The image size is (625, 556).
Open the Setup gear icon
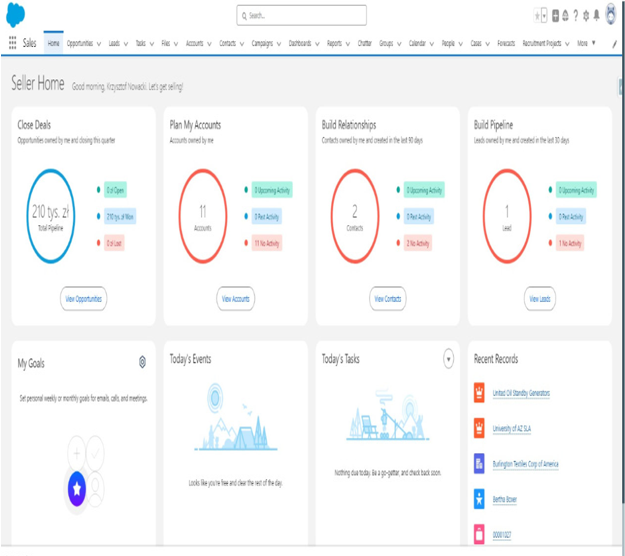tap(586, 16)
